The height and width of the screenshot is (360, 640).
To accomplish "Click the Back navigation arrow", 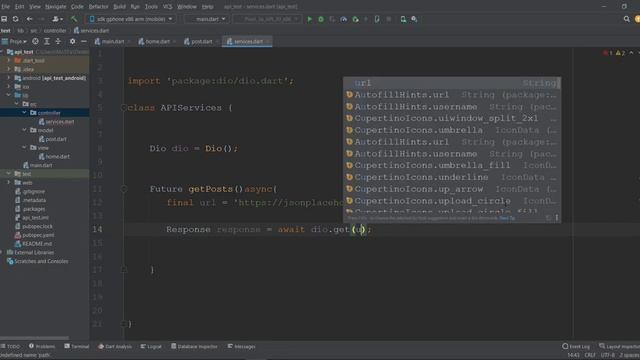I will coord(29,19).
